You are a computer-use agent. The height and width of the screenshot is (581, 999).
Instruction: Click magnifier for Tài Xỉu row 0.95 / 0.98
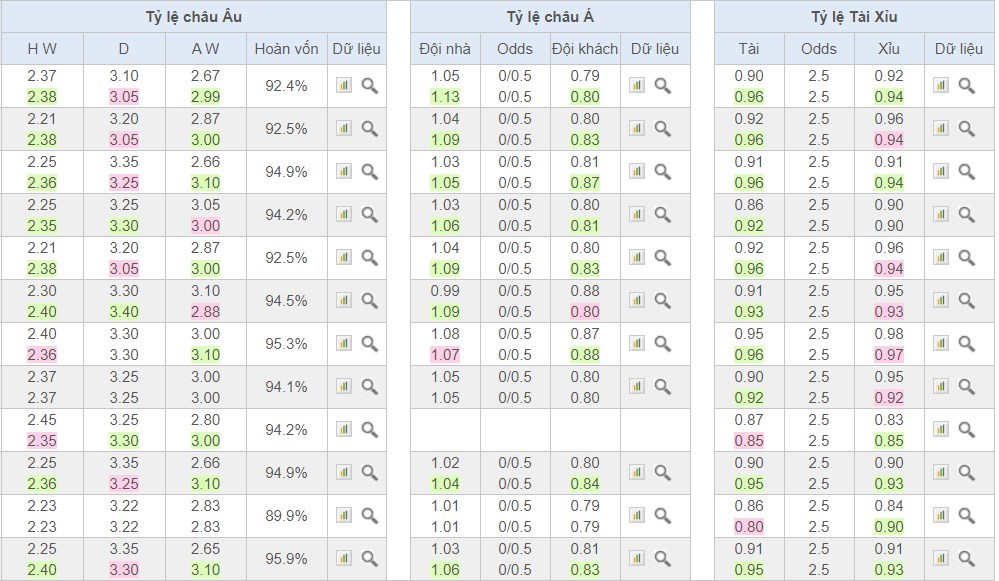966,343
